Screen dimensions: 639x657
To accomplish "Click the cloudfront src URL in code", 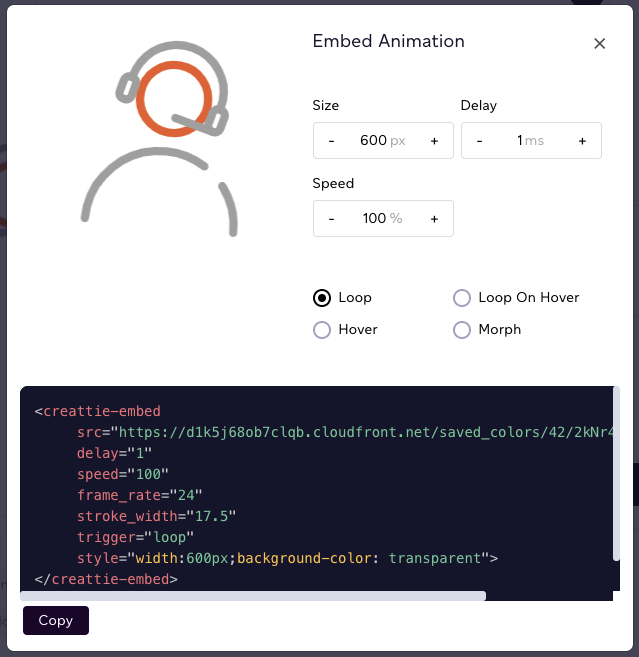I will tap(366, 432).
